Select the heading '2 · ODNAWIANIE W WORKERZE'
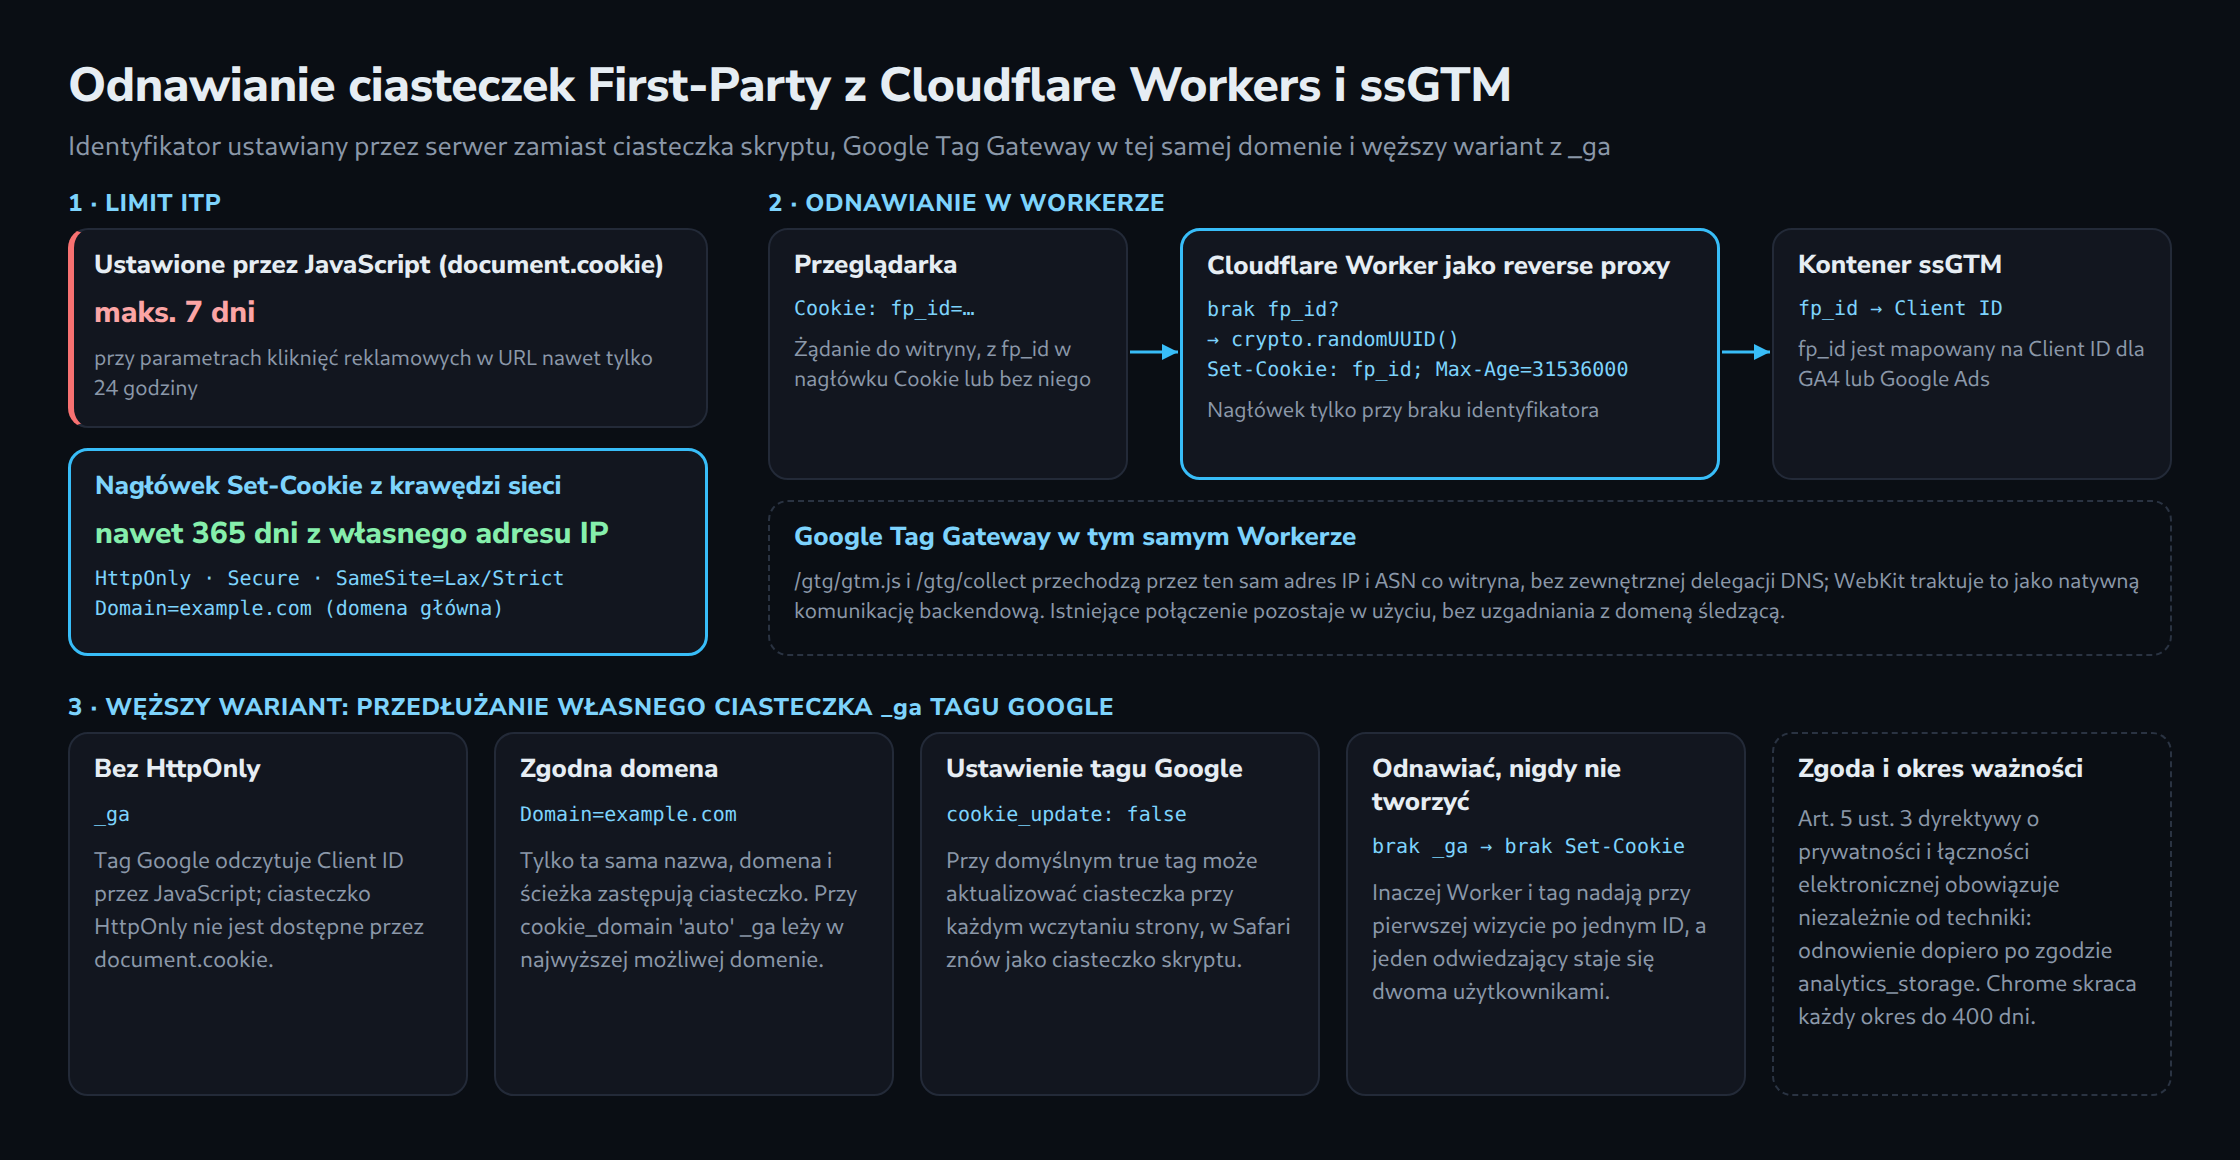This screenshot has width=2240, height=1160. (966, 202)
